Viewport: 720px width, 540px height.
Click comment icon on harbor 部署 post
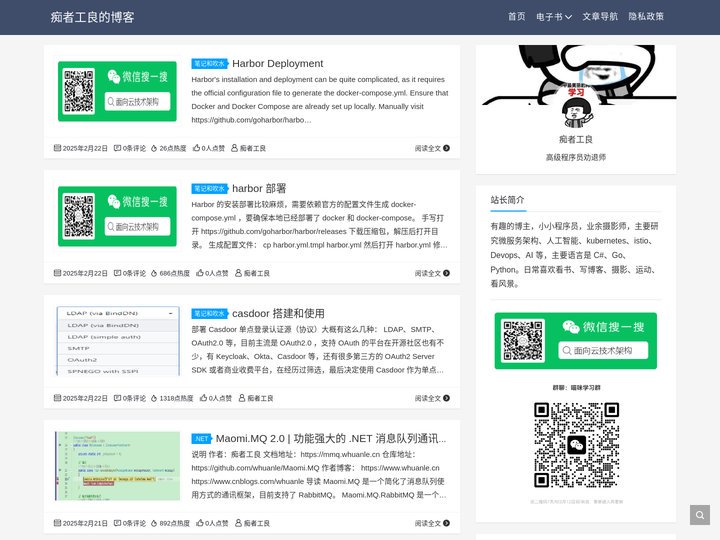coord(118,273)
